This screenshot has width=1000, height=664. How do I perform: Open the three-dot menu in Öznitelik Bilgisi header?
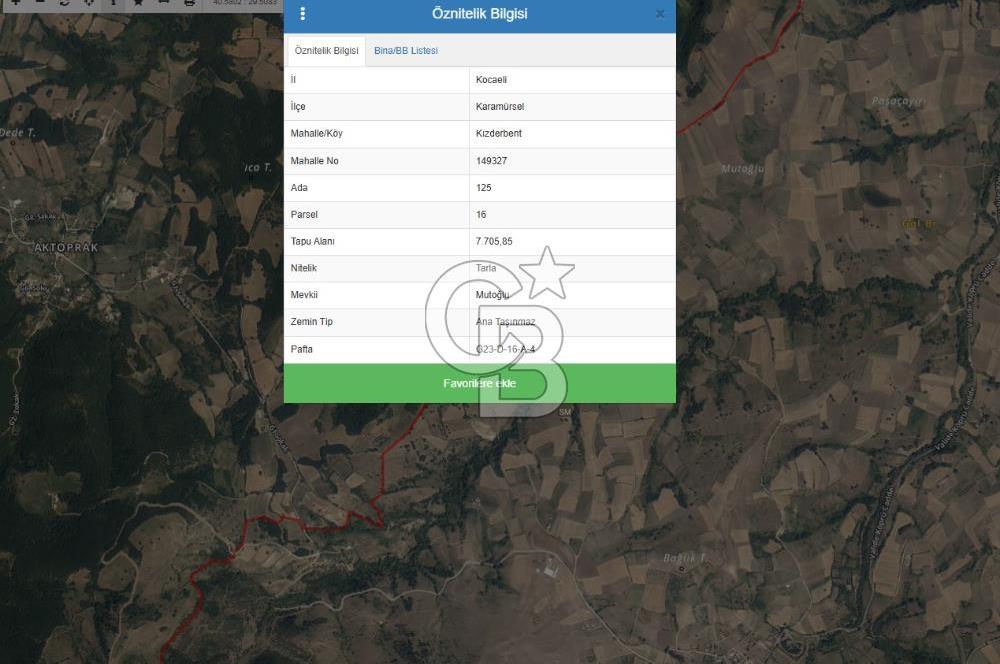pos(302,13)
